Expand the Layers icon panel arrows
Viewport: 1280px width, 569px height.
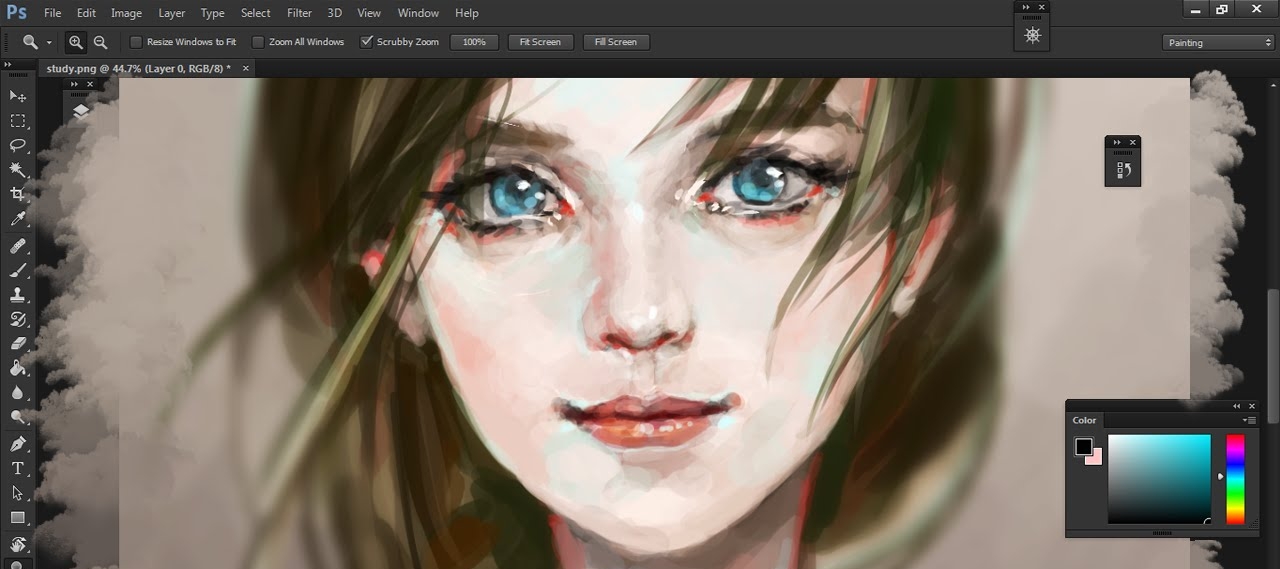[76, 85]
